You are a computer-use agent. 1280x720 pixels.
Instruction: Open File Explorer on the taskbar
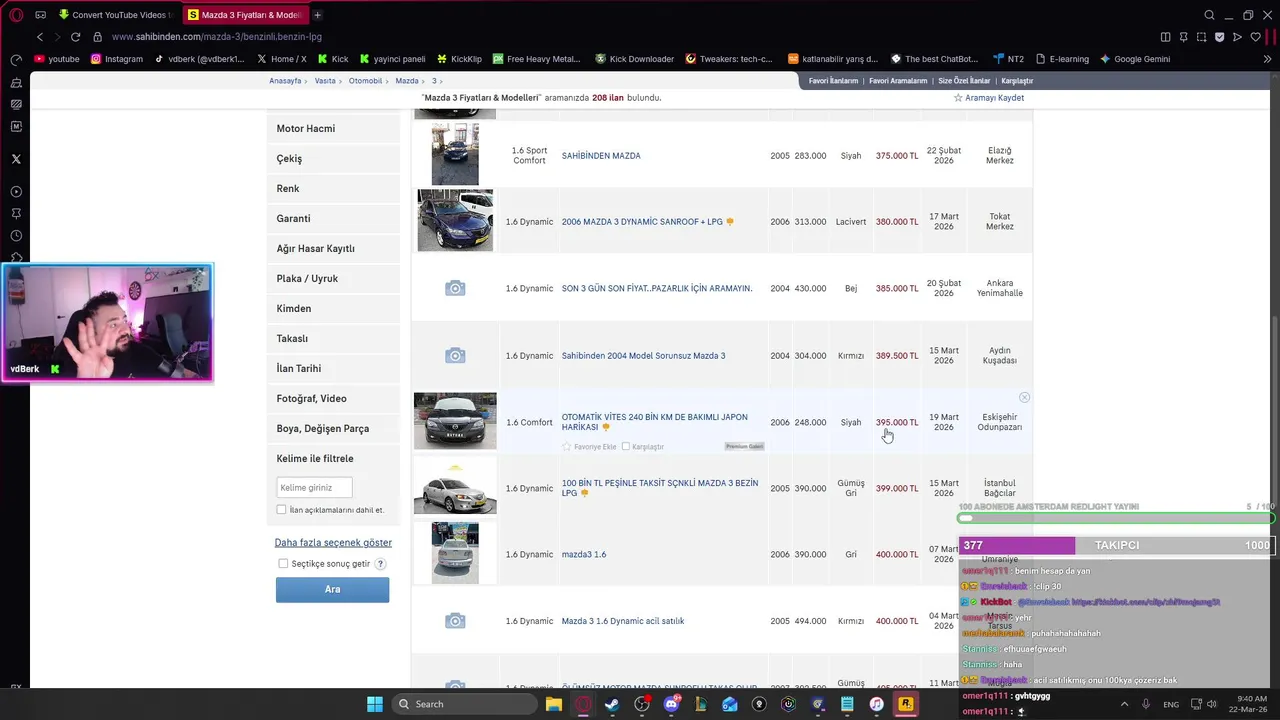[x=553, y=704]
